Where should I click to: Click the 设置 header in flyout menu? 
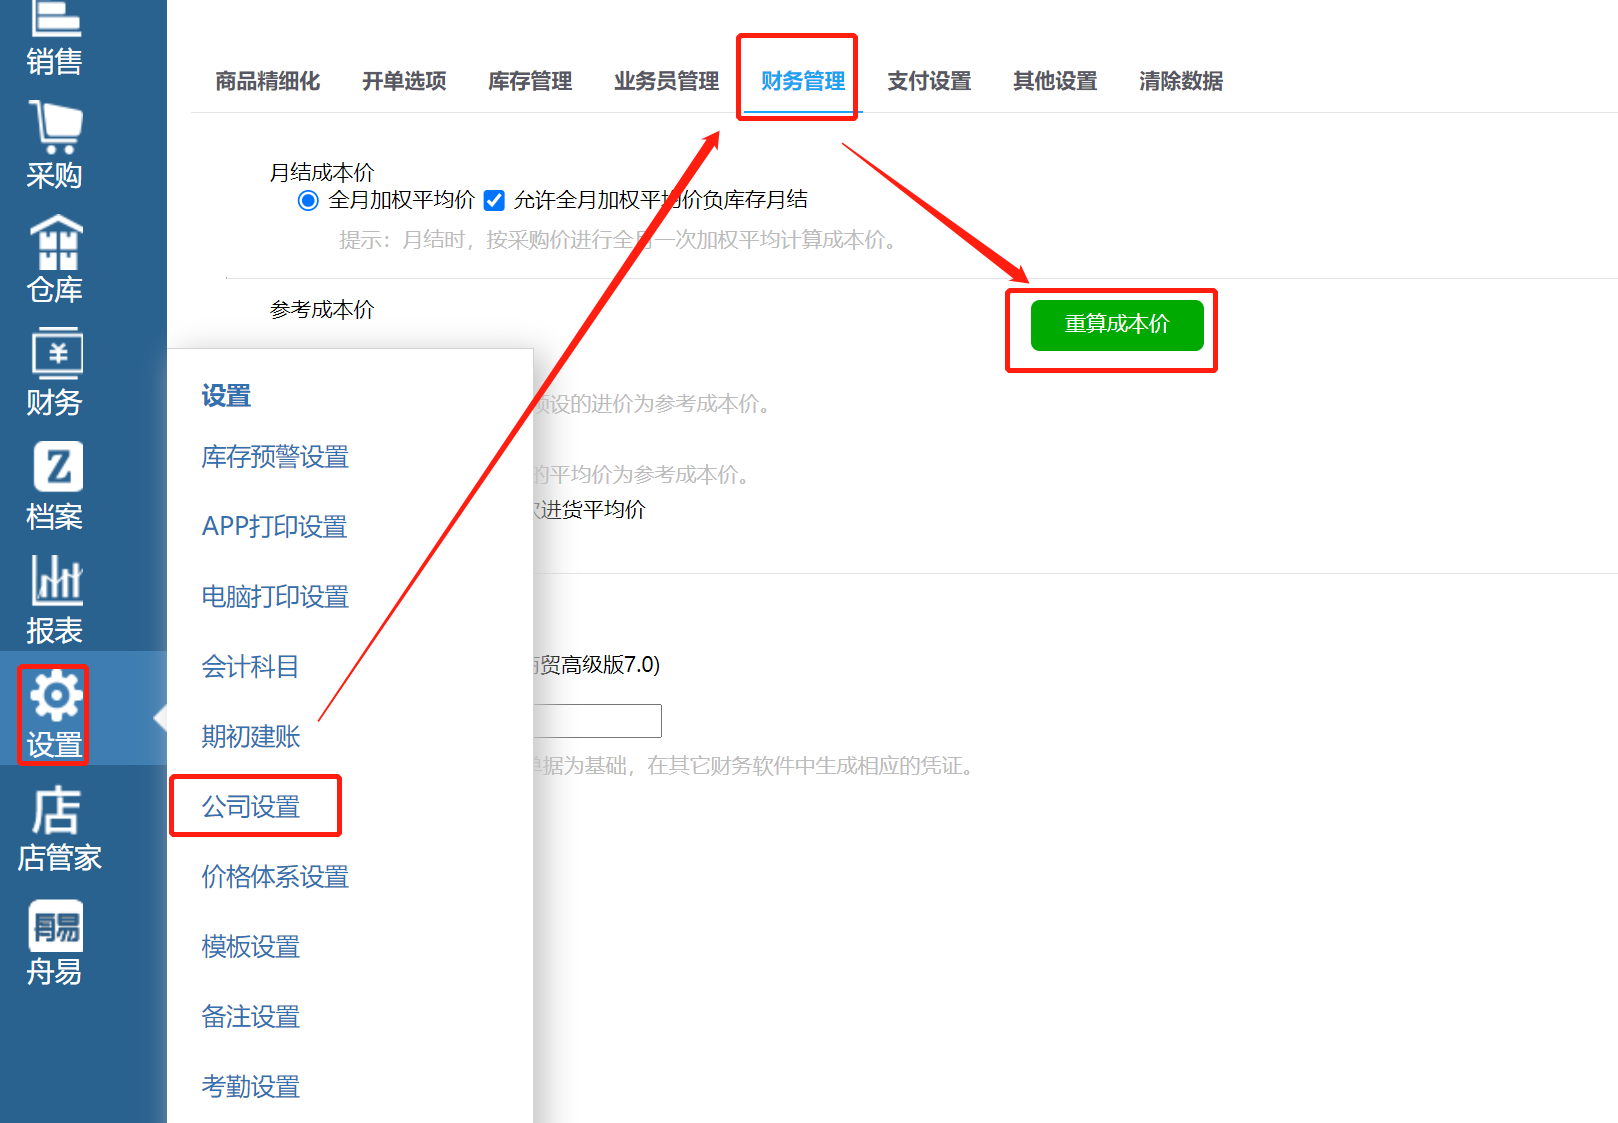point(226,396)
